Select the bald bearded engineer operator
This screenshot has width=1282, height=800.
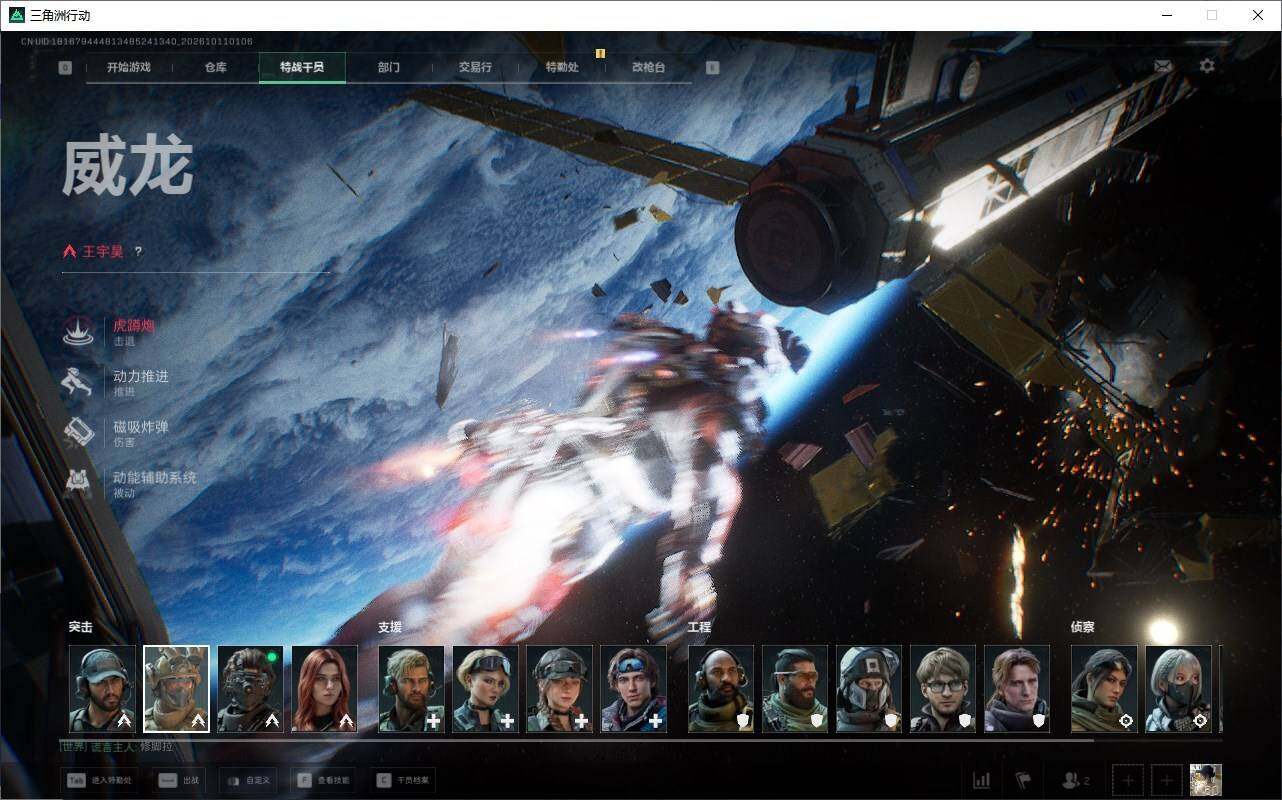[x=721, y=689]
